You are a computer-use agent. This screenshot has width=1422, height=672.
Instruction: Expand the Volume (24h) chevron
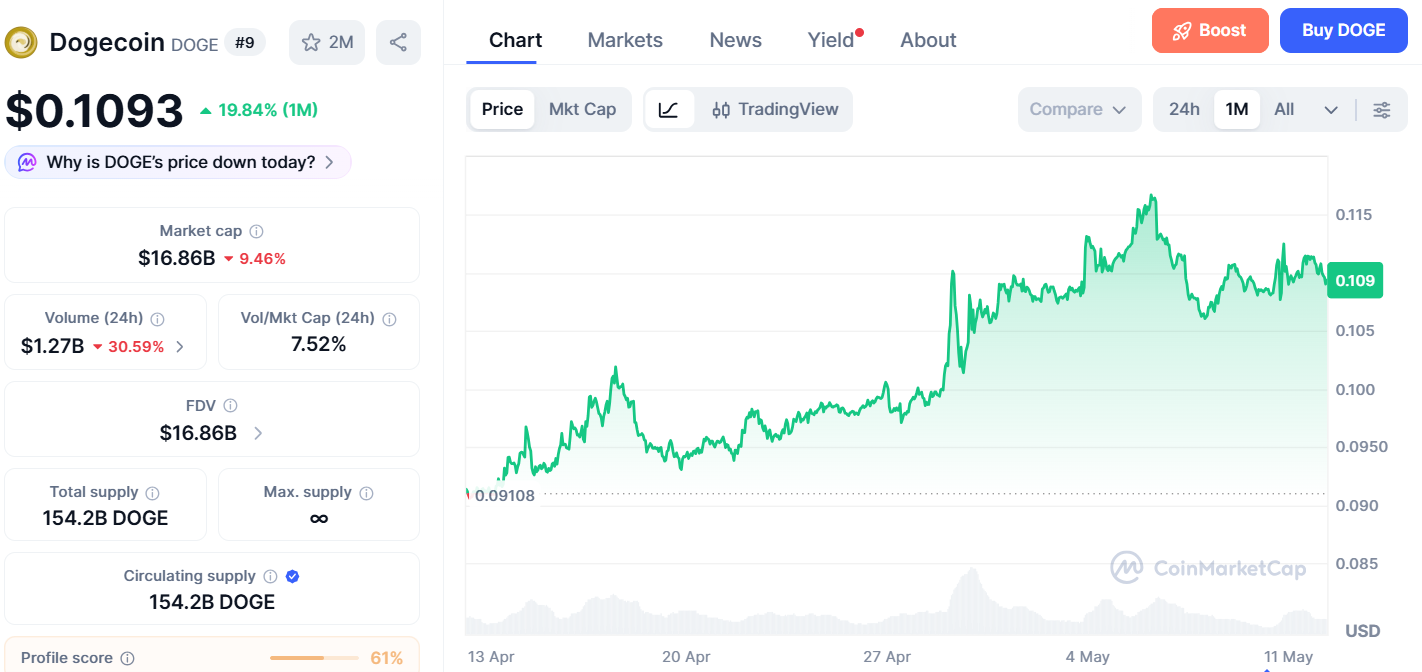tap(180, 347)
